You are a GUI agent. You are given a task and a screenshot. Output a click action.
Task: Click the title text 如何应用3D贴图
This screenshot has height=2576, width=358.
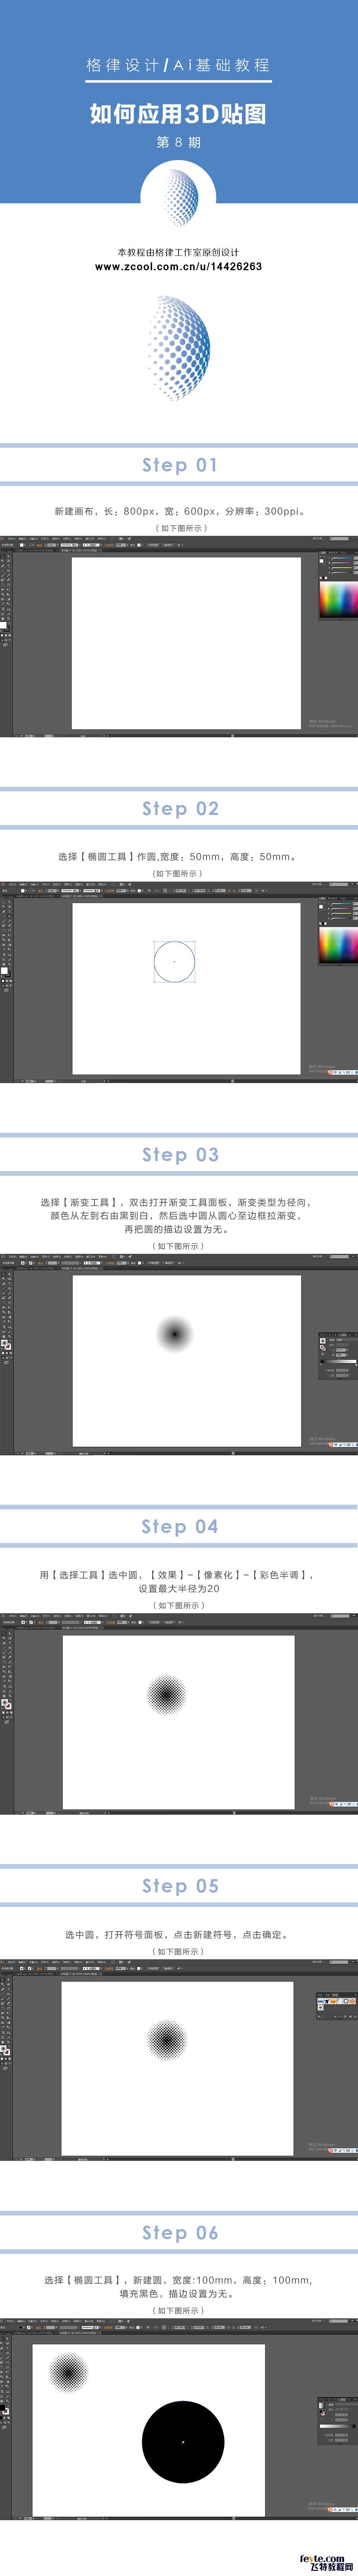(x=178, y=114)
